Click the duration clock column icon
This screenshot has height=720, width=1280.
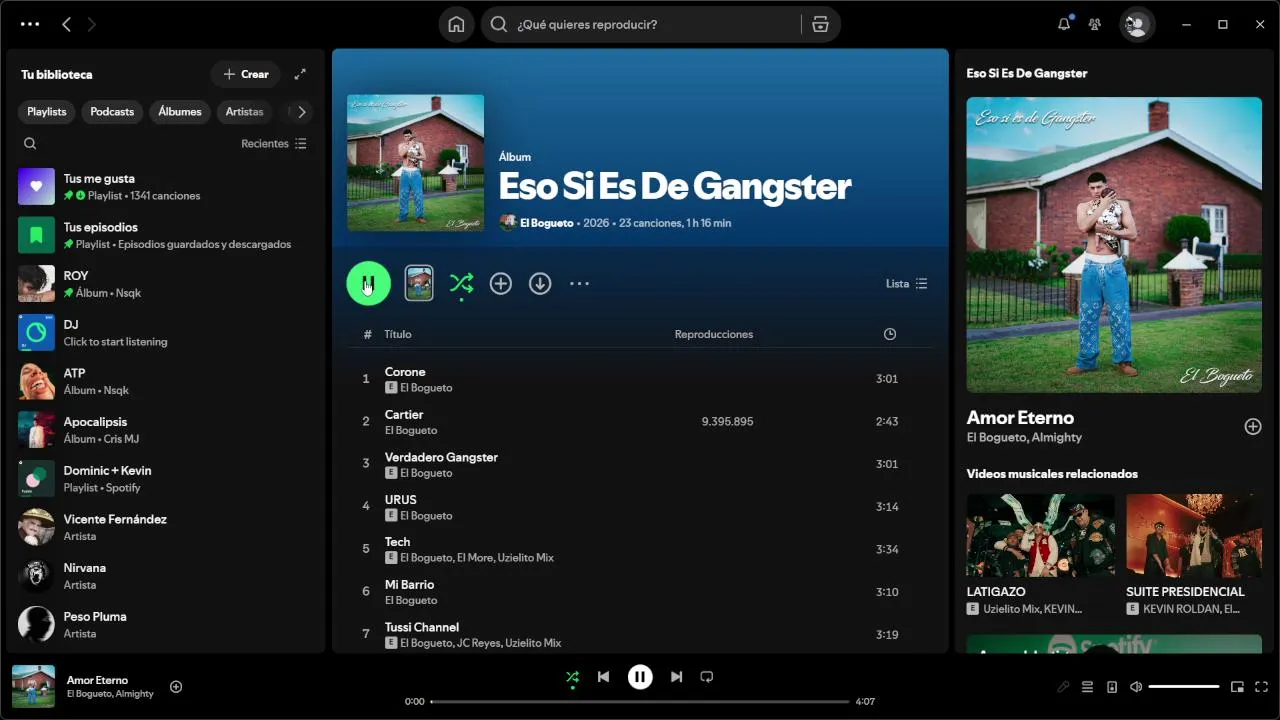tap(890, 334)
